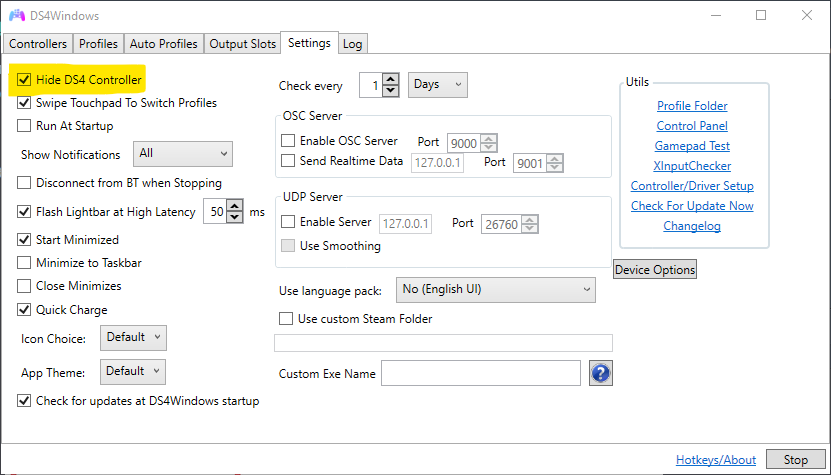Open the Show Notifications dropdown

point(183,154)
